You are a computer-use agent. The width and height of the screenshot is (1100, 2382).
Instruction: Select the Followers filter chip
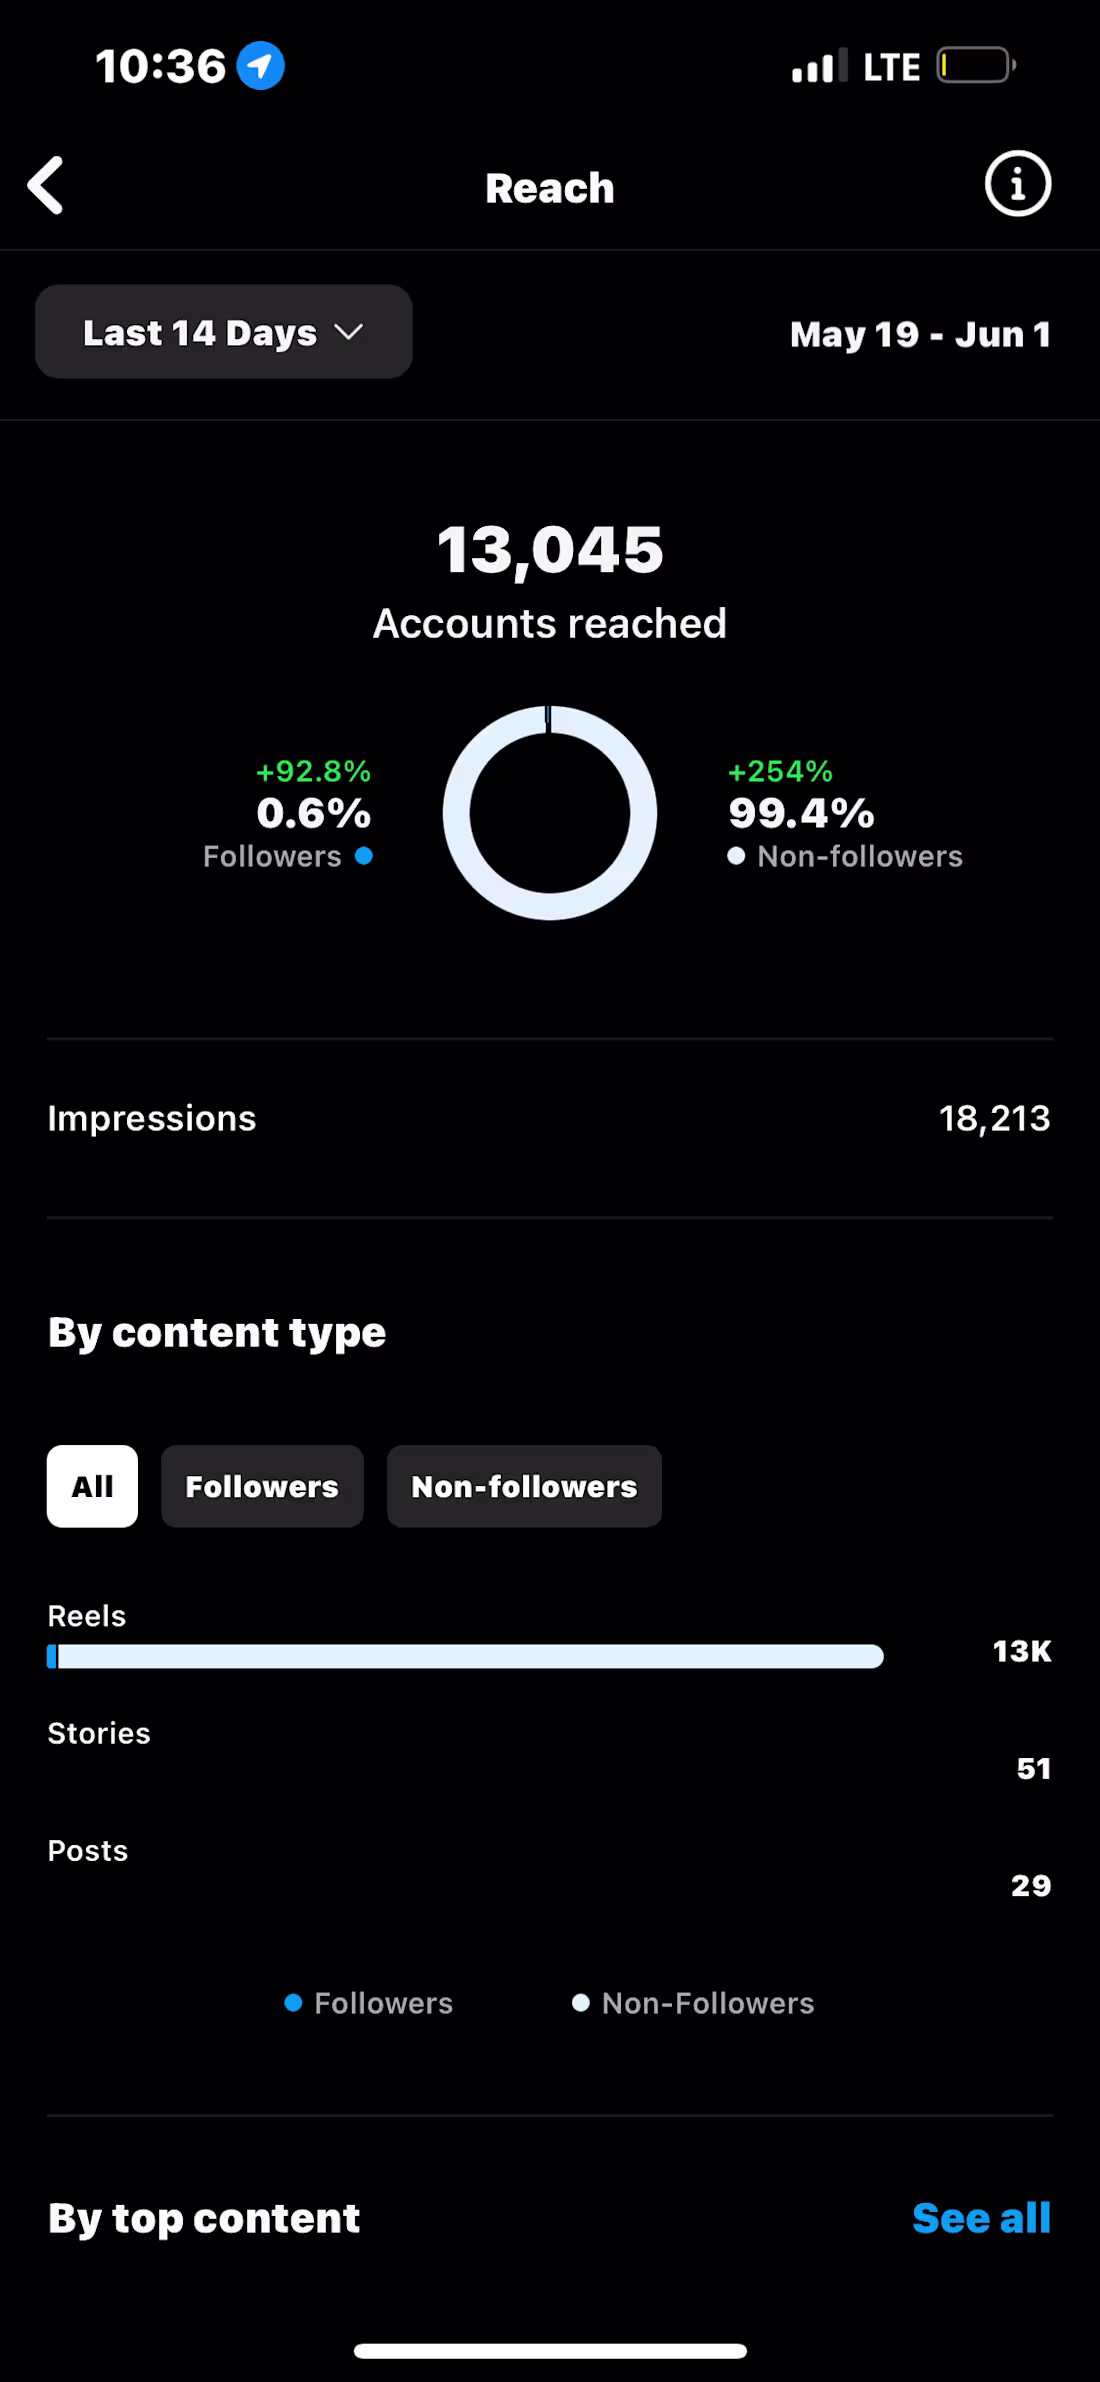[262, 1486]
